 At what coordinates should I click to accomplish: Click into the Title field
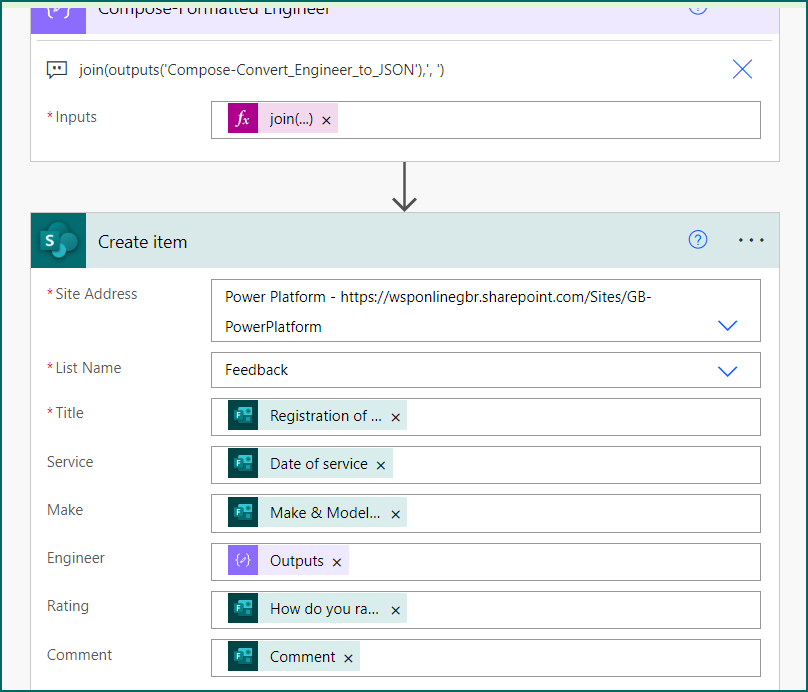pos(485,417)
